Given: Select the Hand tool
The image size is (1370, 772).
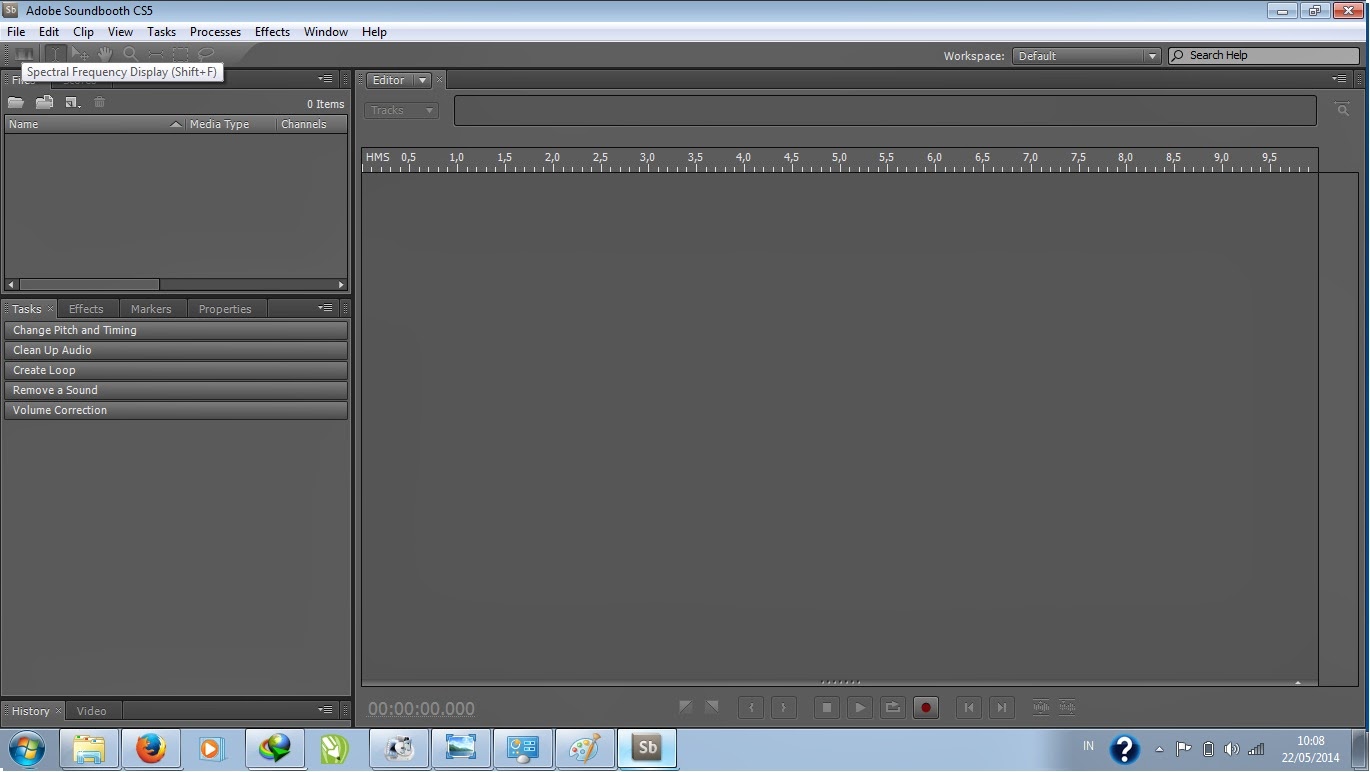Looking at the screenshot, I should tap(105, 54).
